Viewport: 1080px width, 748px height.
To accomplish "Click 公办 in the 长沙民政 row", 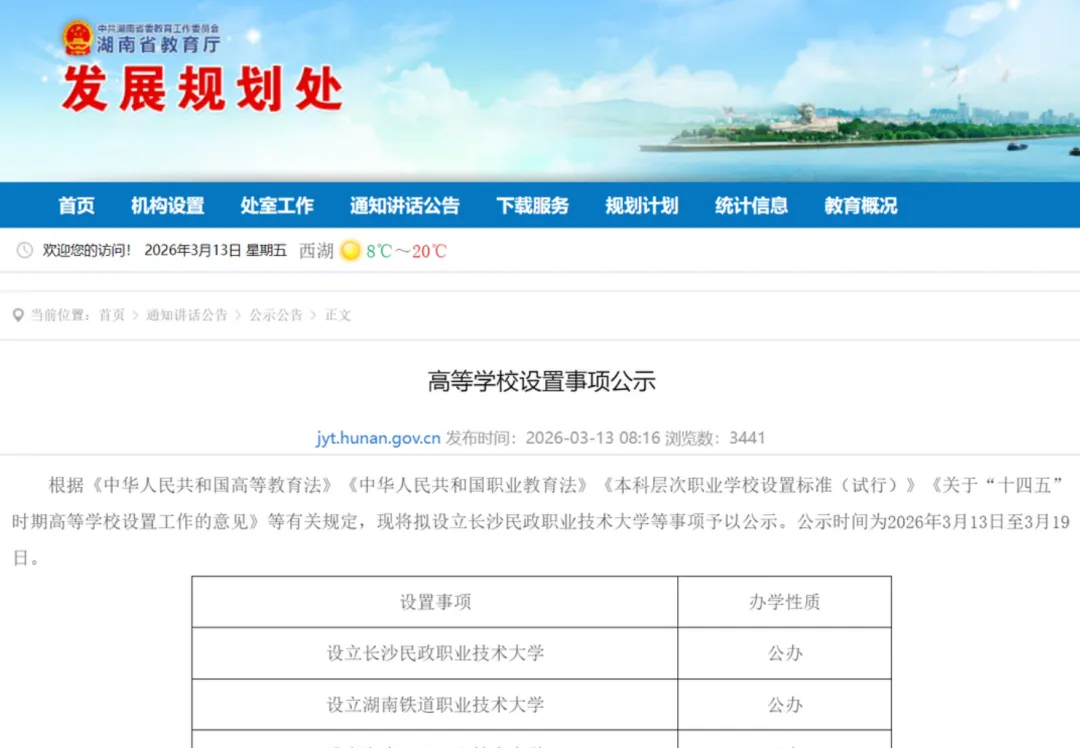I will (x=785, y=653).
